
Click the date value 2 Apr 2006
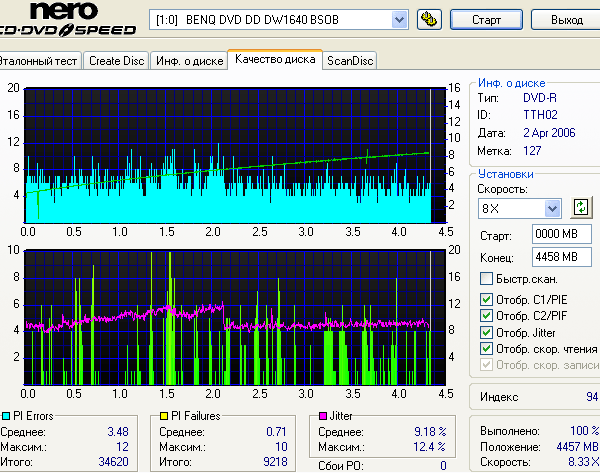coord(549,133)
